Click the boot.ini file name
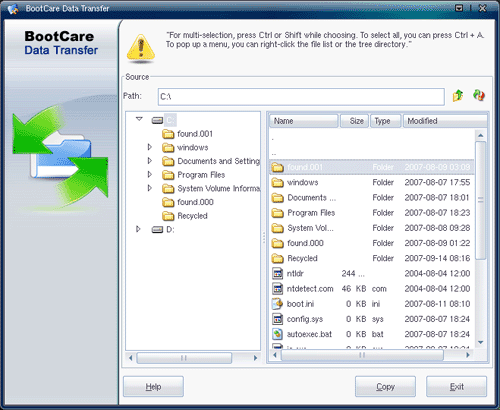Viewport: 500px width, 410px height. [x=300, y=304]
